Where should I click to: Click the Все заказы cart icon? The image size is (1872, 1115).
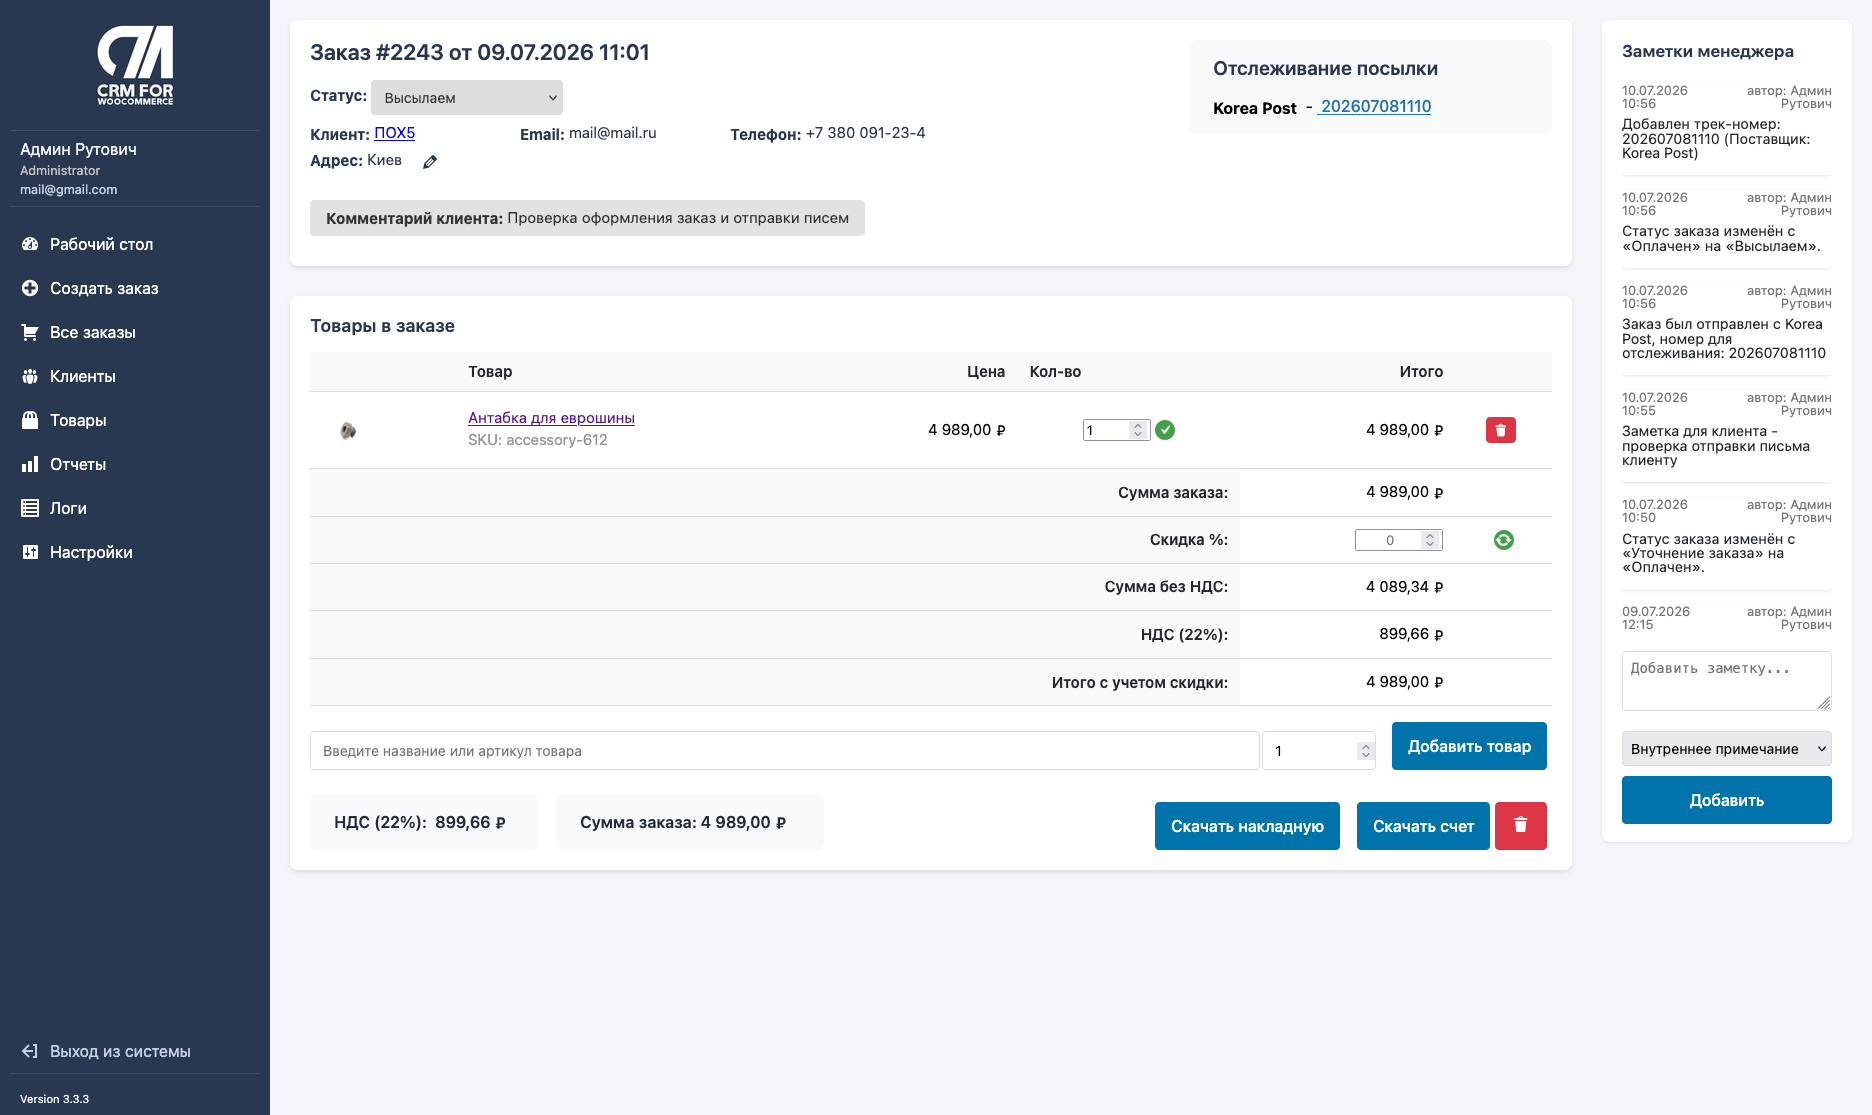pyautogui.click(x=30, y=332)
